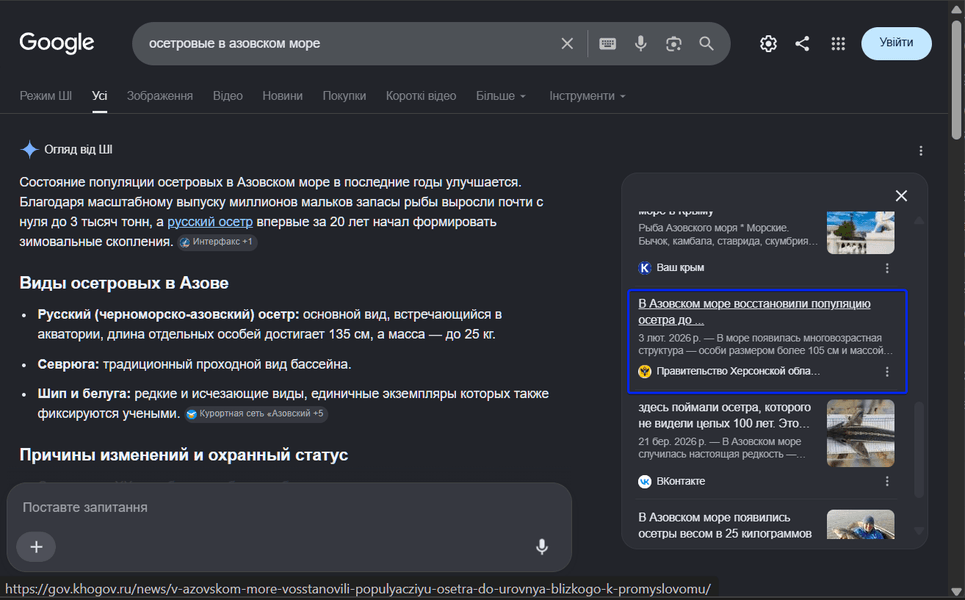Click the Ваш крым site favicon
Screen dimensions: 965x600
(644, 268)
